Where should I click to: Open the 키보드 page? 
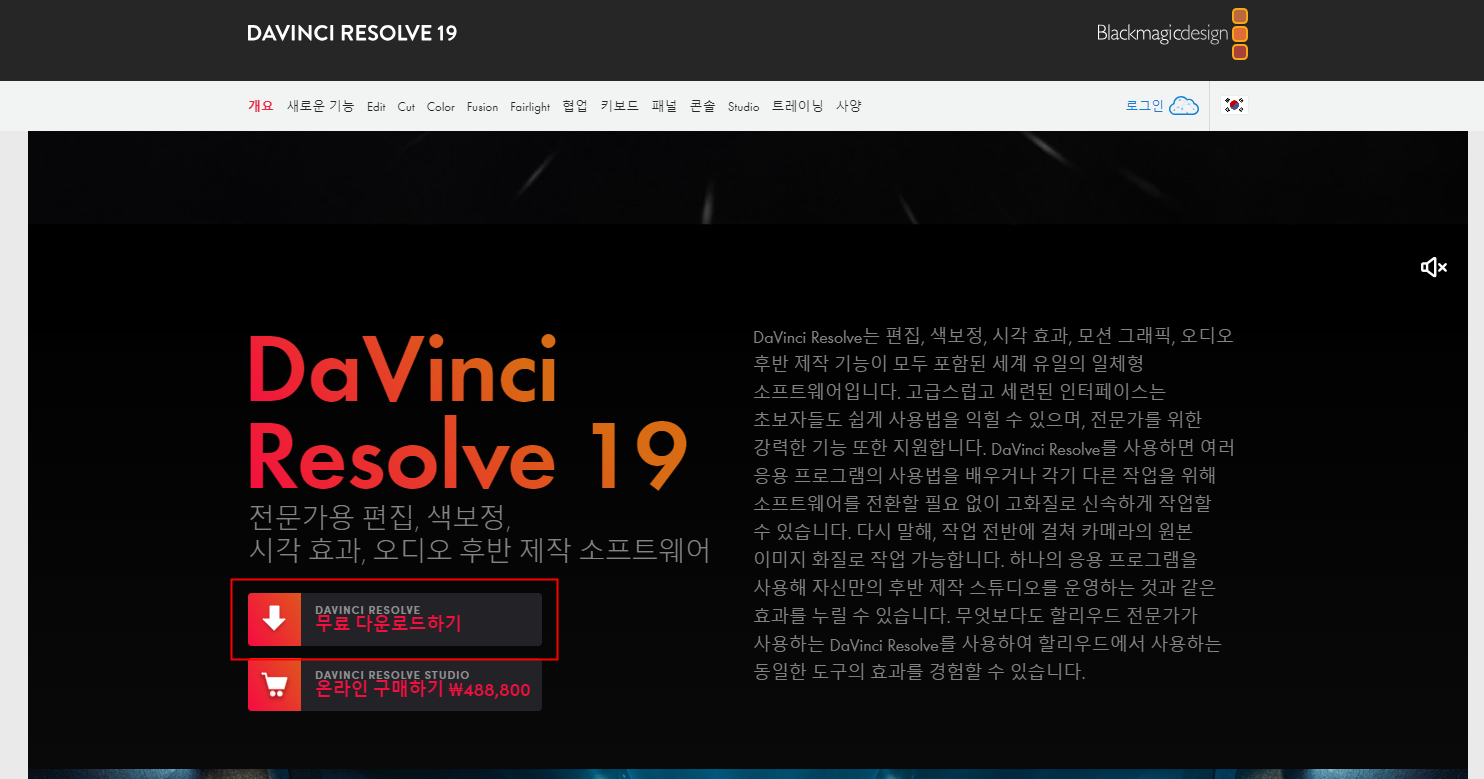click(619, 106)
